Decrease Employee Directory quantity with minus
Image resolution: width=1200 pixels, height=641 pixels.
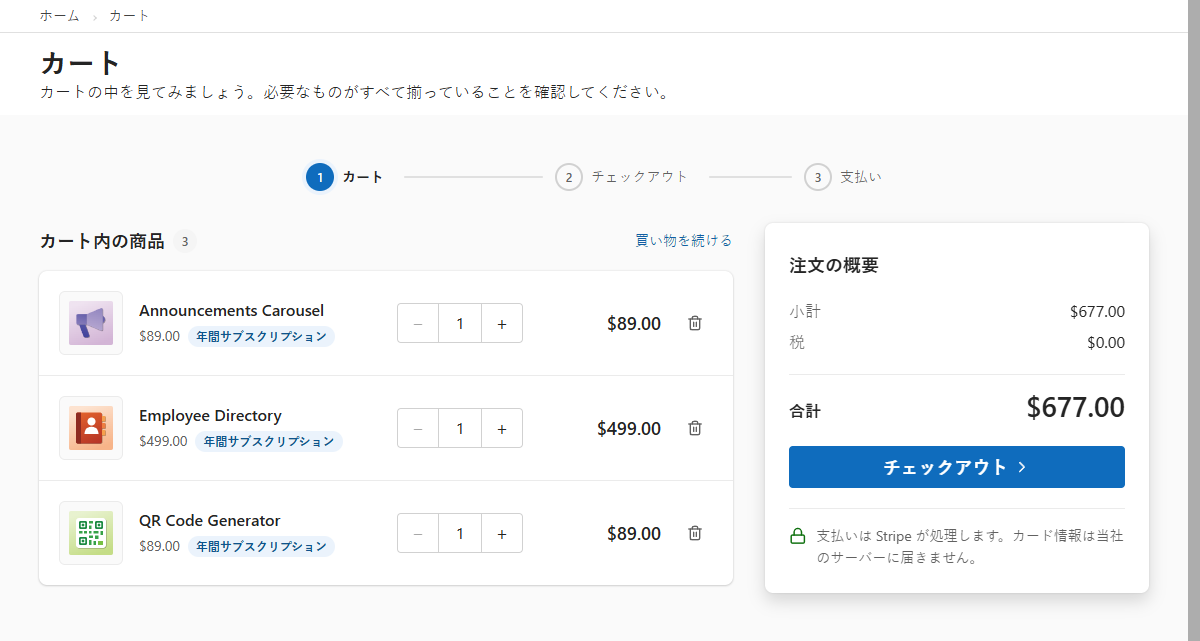coord(418,428)
